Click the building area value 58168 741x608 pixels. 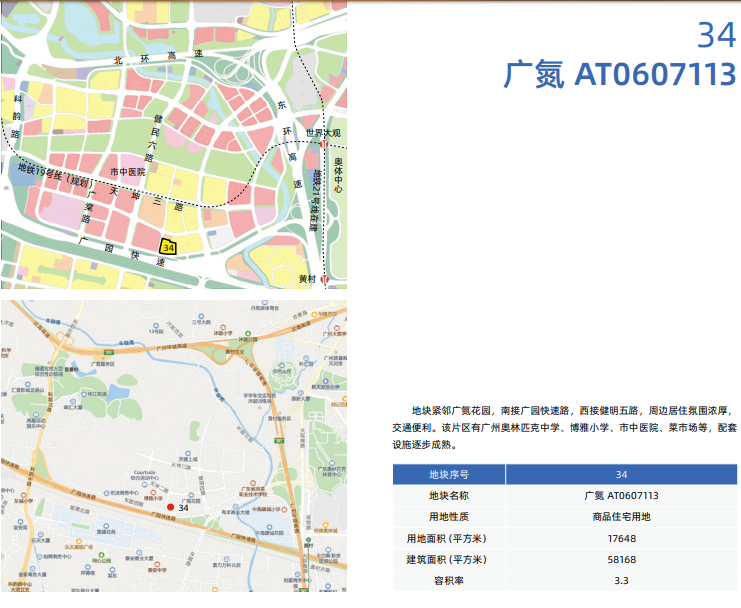pos(621,559)
